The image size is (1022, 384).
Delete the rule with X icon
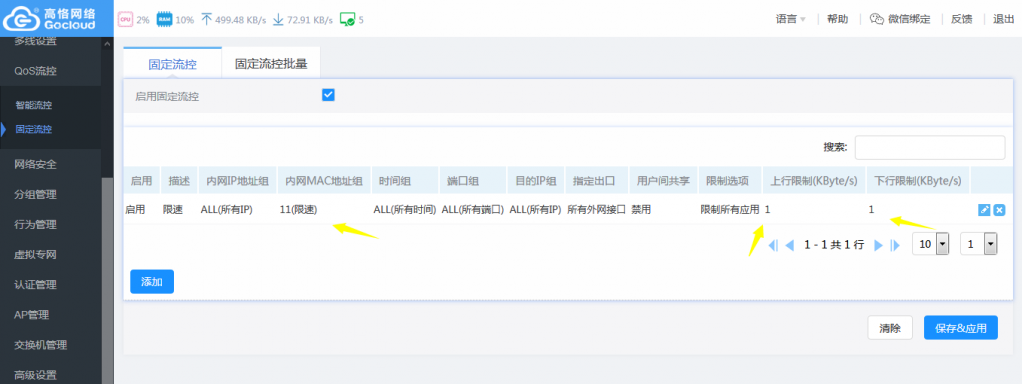click(999, 210)
